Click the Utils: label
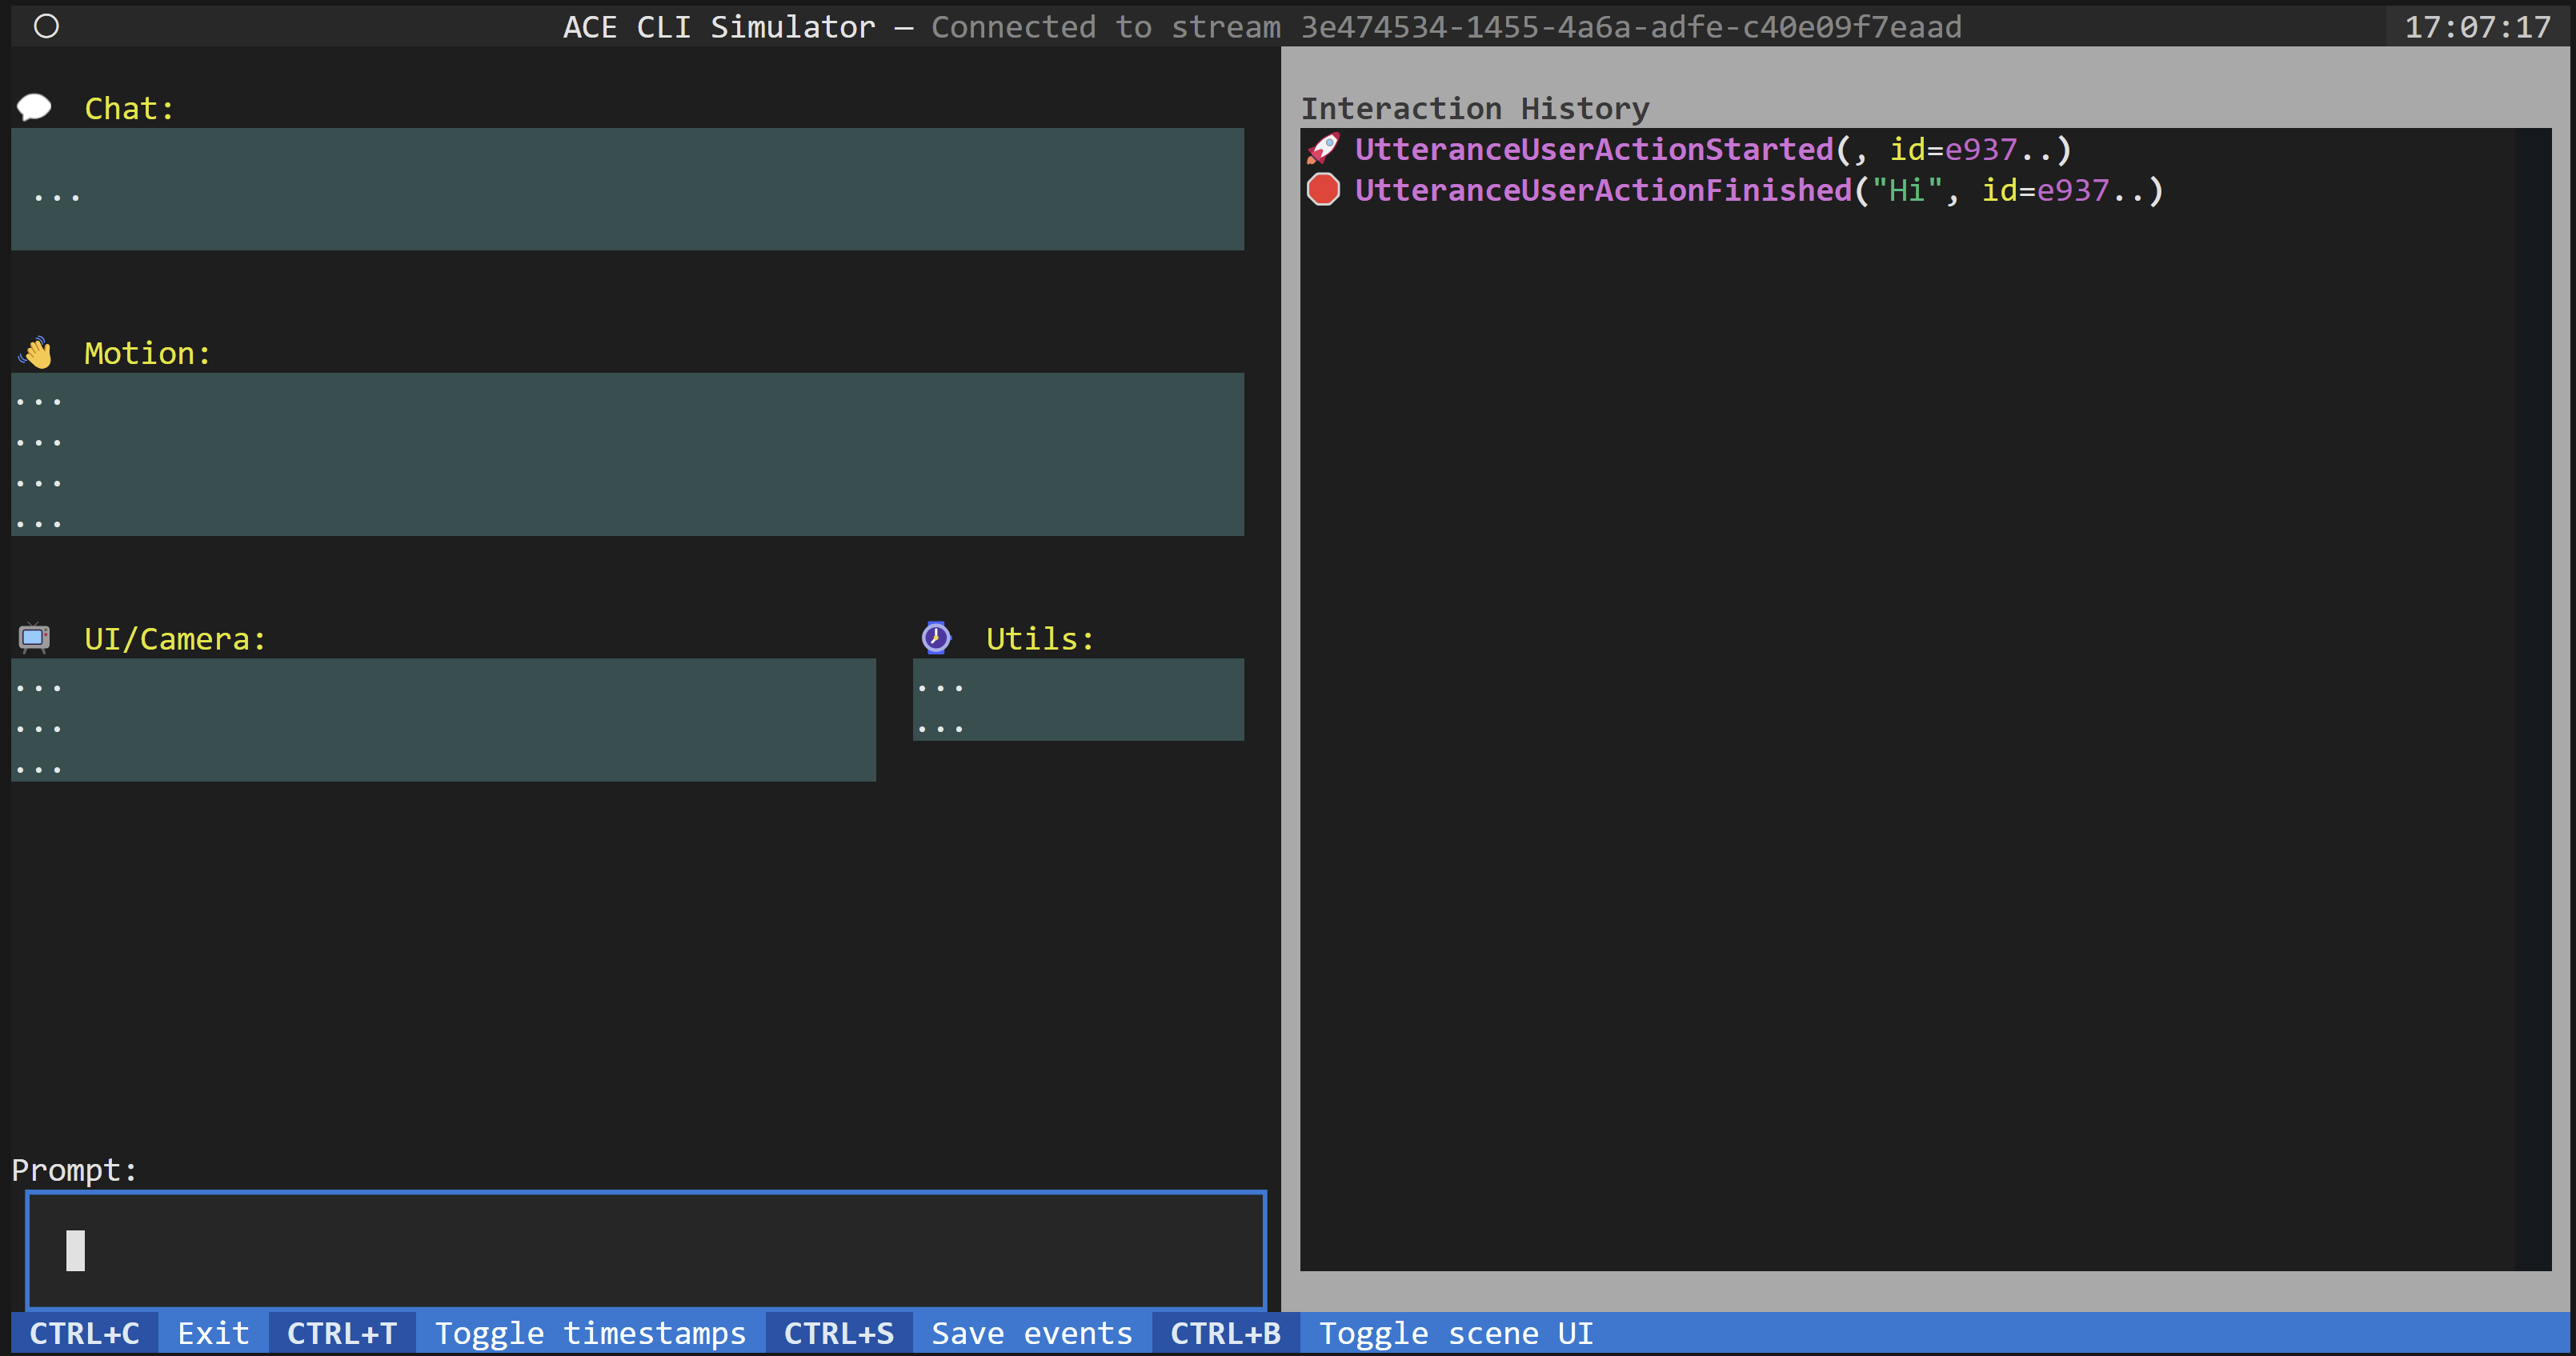This screenshot has width=2576, height=1356. [x=1040, y=638]
